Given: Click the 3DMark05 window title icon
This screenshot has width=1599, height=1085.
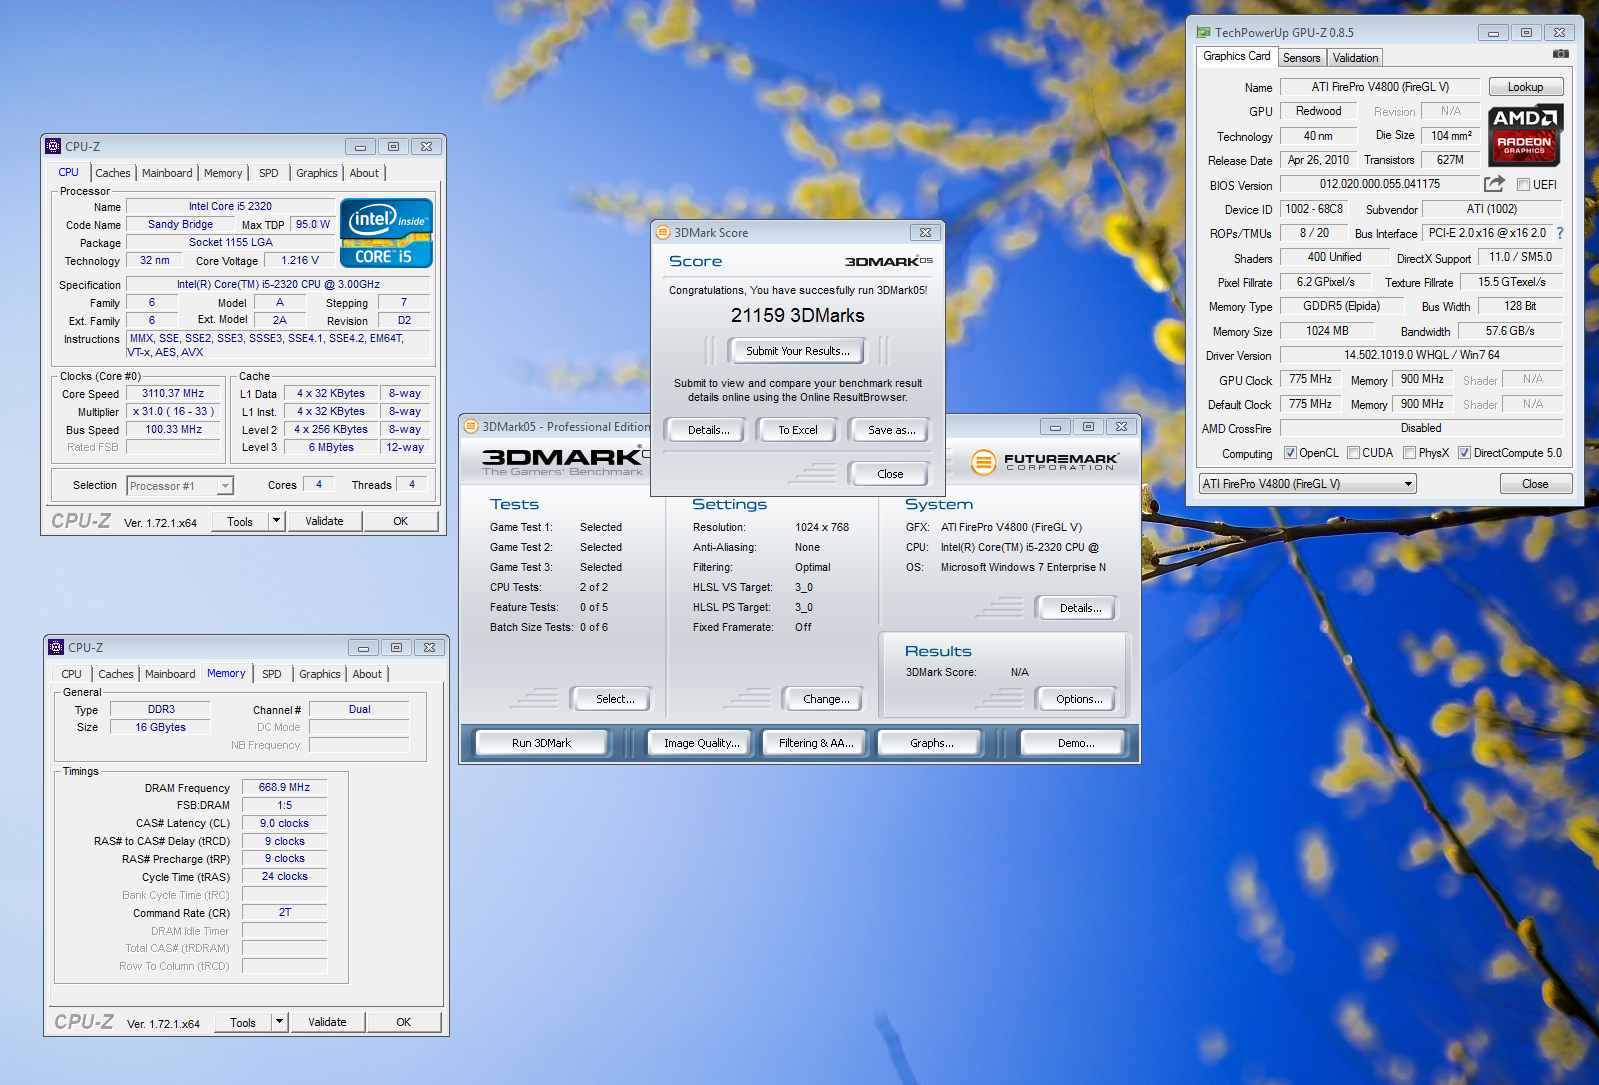Looking at the screenshot, I should 471,426.
